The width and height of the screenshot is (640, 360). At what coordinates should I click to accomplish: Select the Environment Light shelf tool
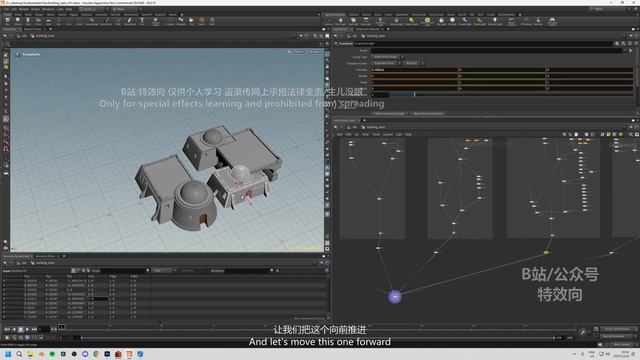(427, 21)
